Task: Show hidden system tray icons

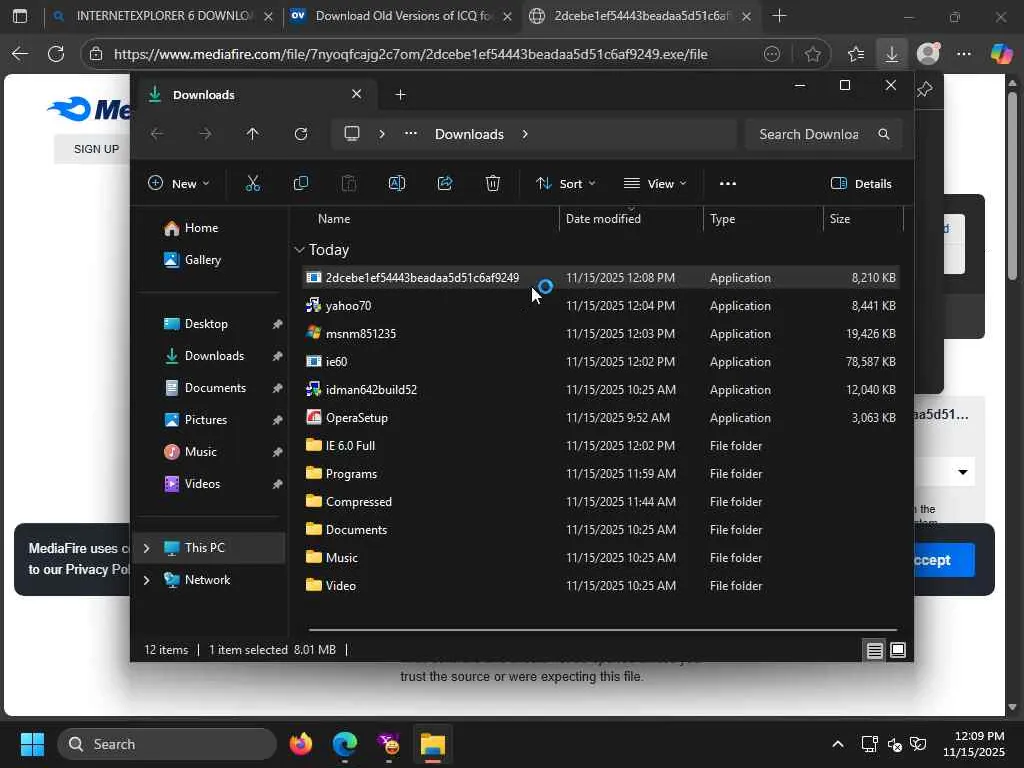Action: pyautogui.click(x=838, y=744)
